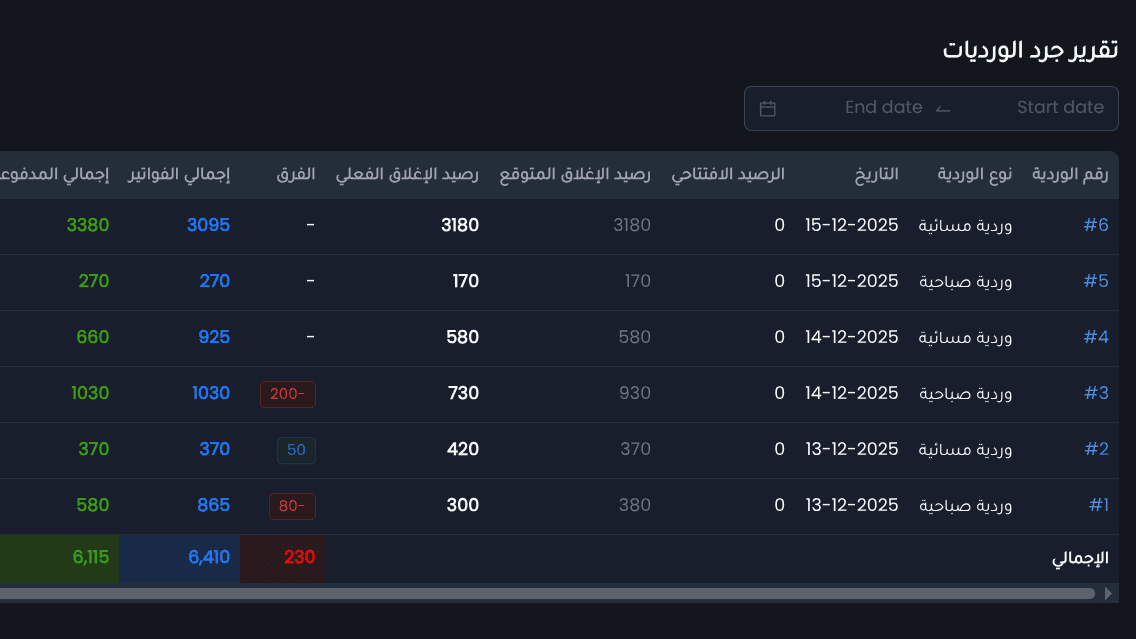Click the إجمالي الفواتير column header
1136x639 pixels.
179,175
